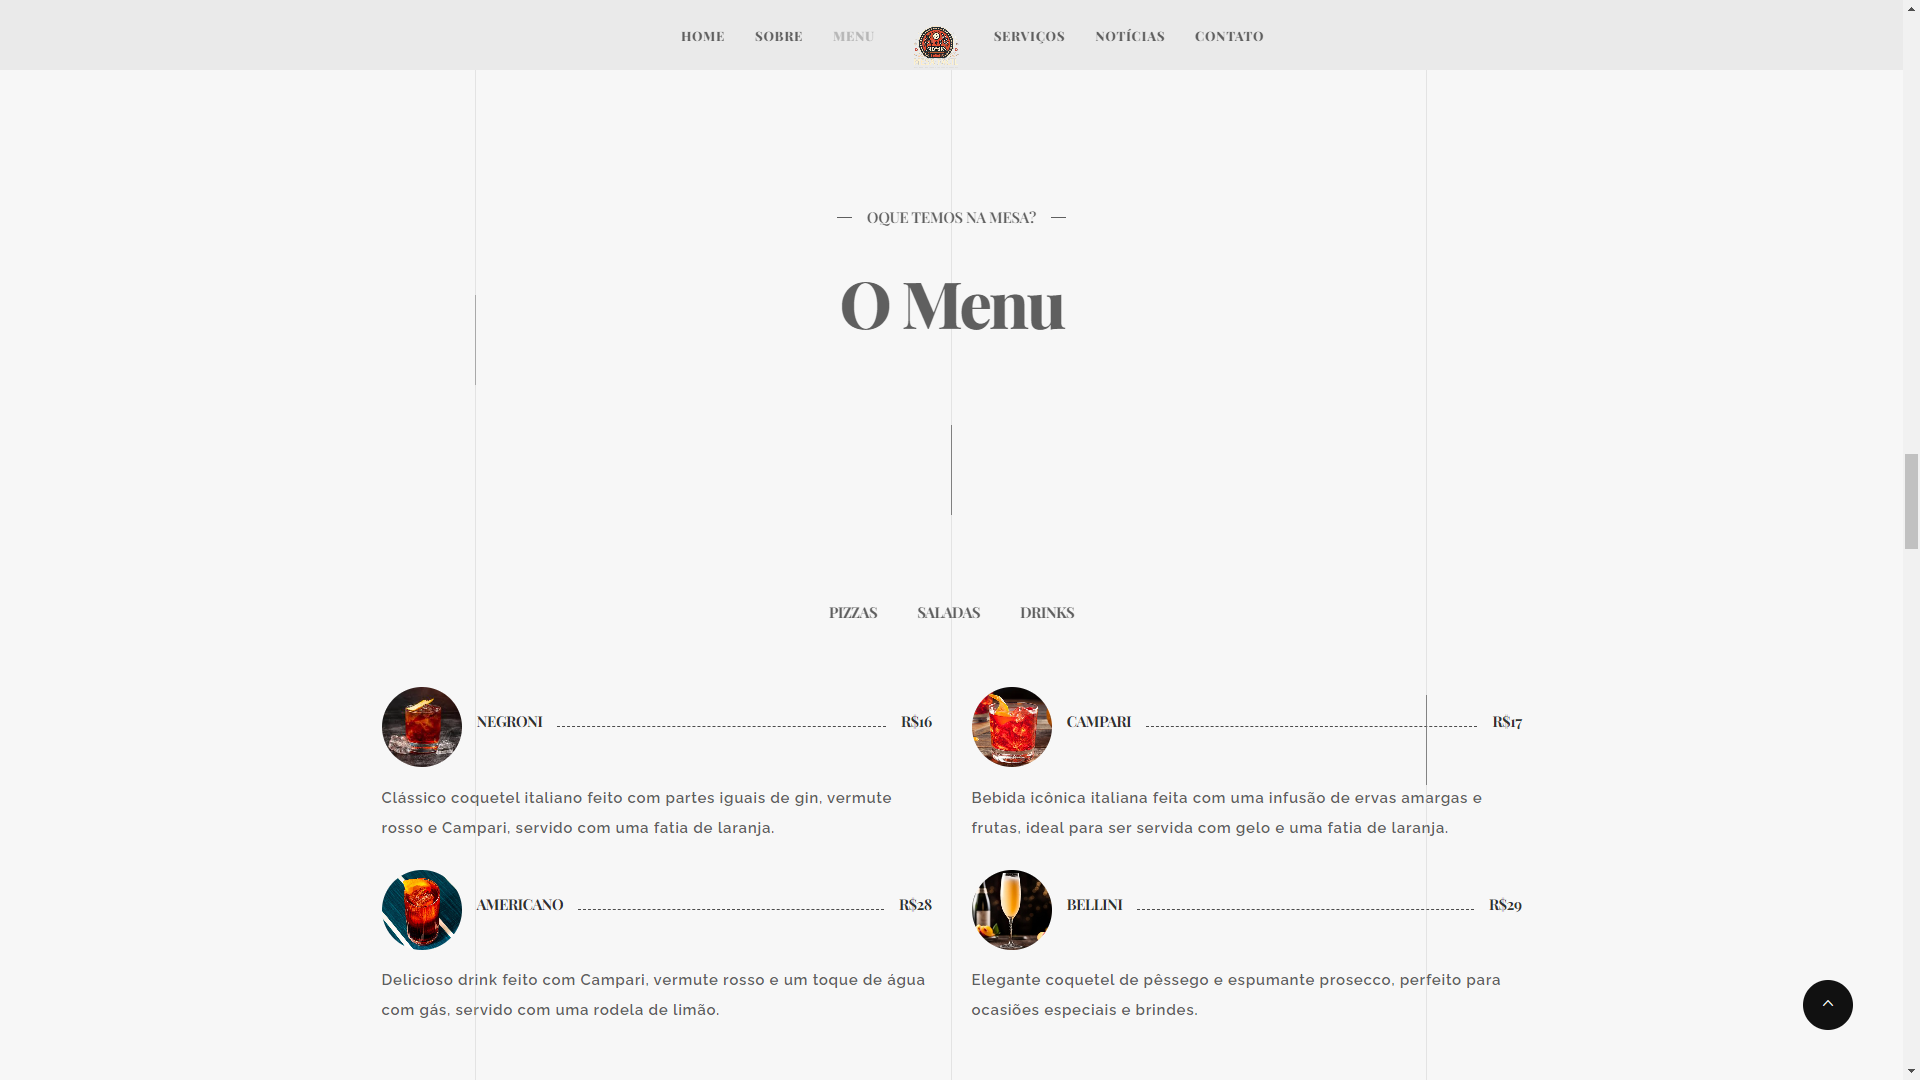Screen dimensions: 1920x1080
Task: Click the NEGRONI price label RS16
Action: pyautogui.click(x=916, y=721)
